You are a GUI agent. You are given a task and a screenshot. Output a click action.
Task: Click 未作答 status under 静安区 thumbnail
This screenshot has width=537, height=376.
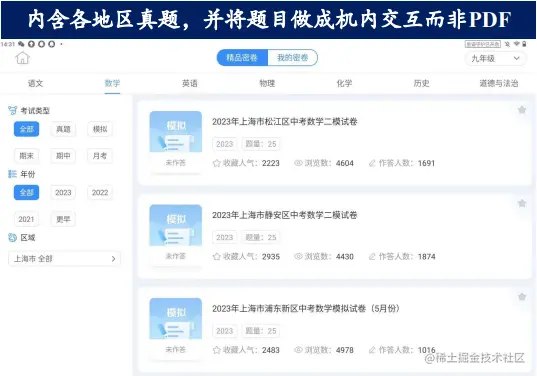click(x=176, y=256)
